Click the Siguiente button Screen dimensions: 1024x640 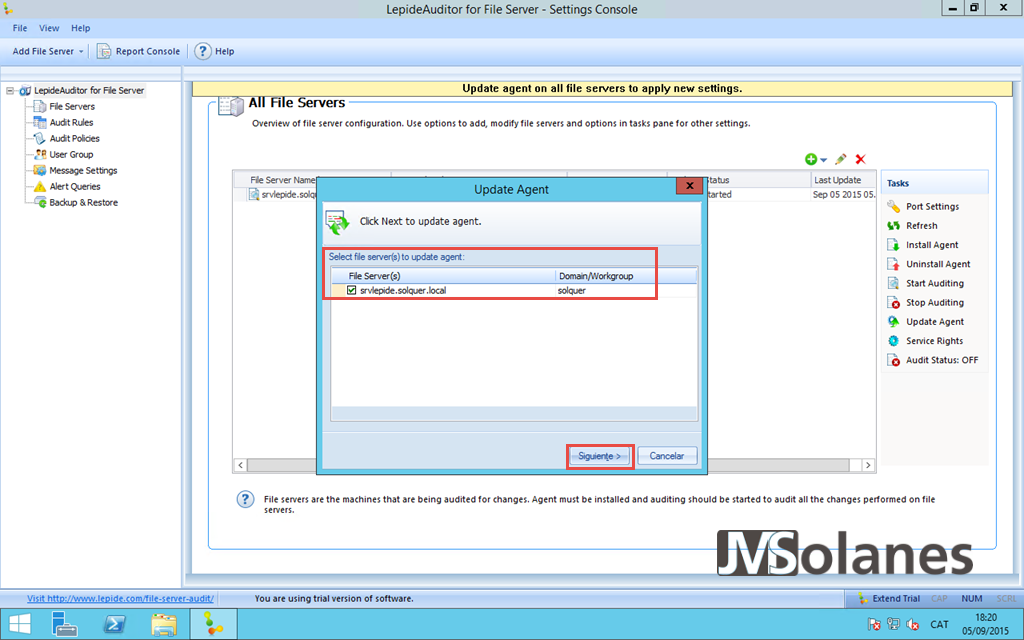tap(600, 456)
